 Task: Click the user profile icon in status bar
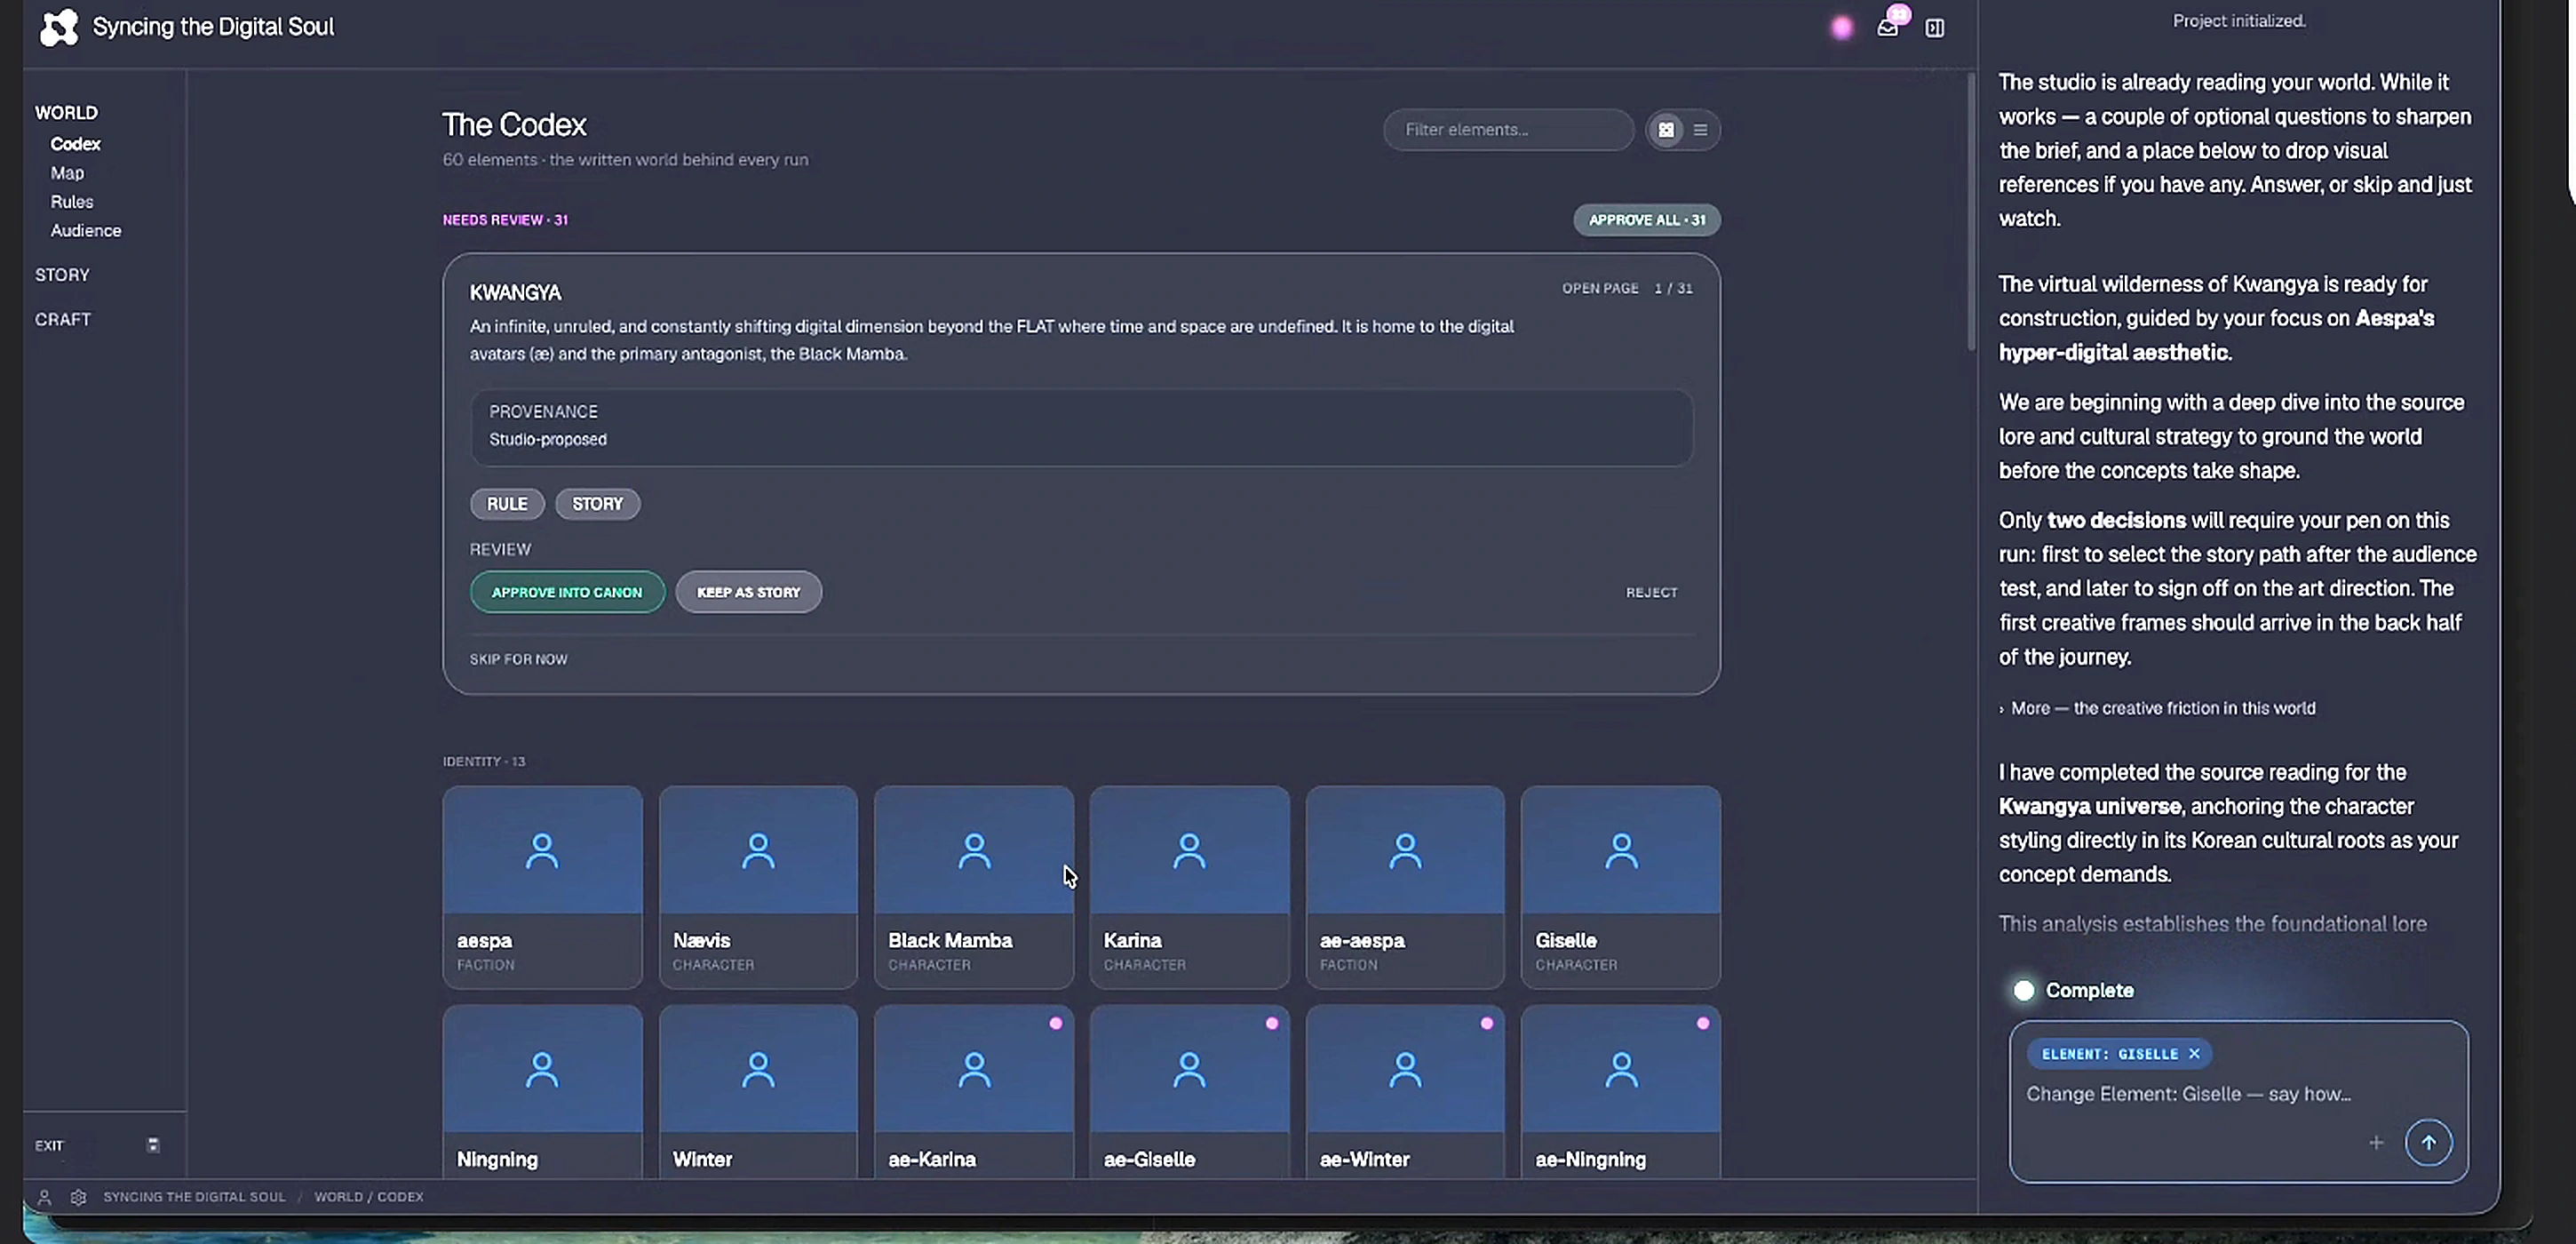[44, 1196]
